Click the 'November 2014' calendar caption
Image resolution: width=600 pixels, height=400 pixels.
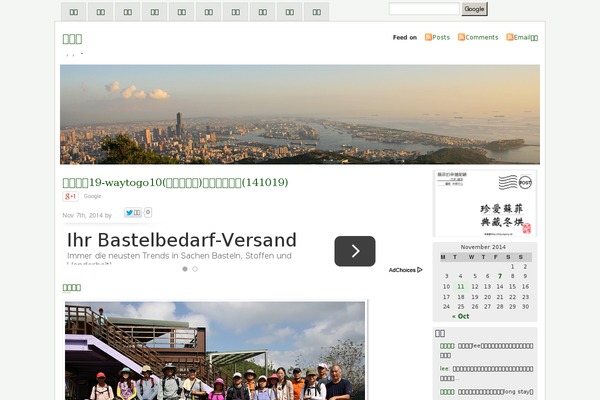483,247
